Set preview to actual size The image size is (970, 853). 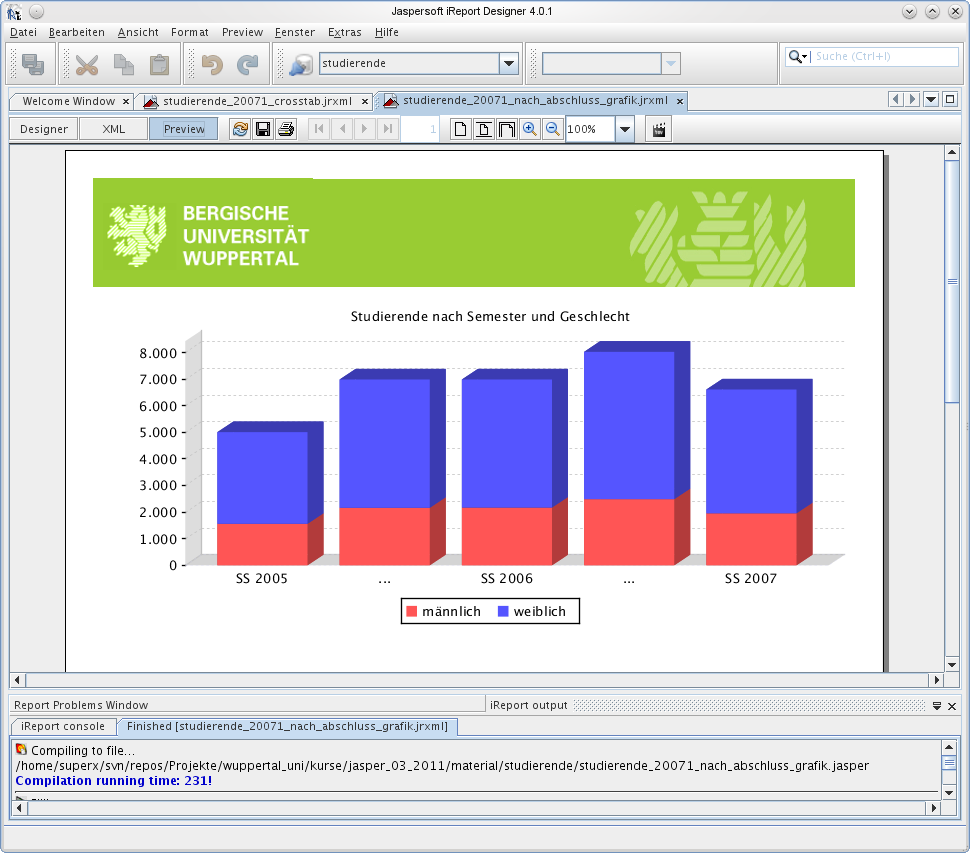tap(460, 129)
